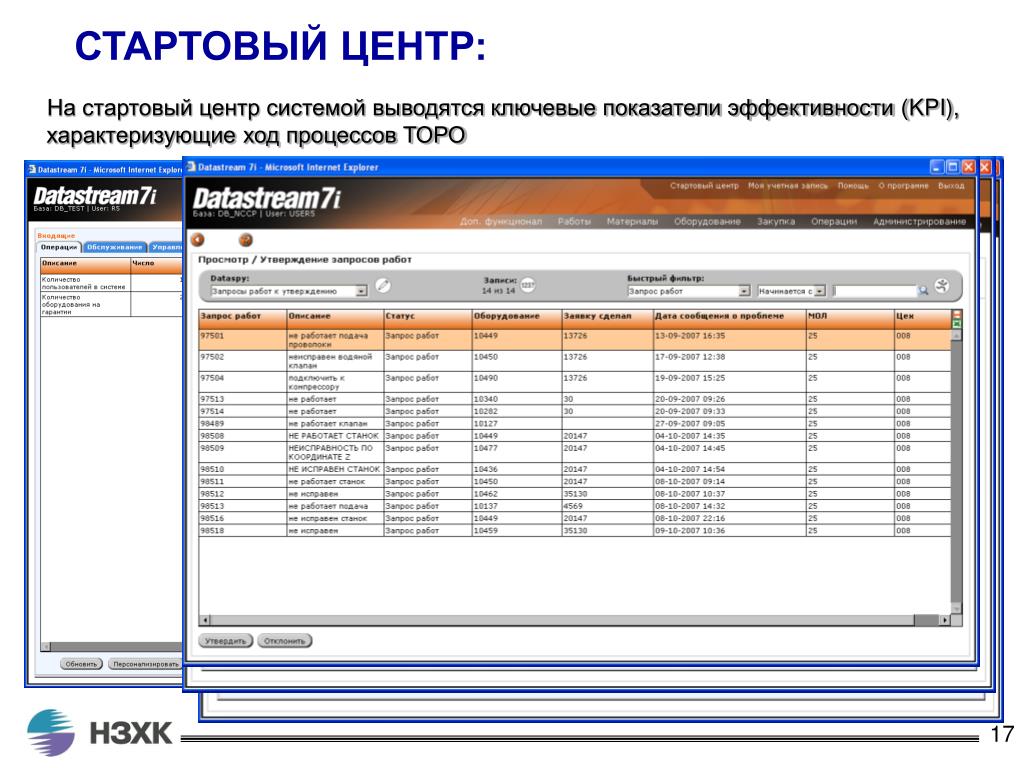Open the Dataspy dropdown
The image size is (1024, 768).
(361, 291)
